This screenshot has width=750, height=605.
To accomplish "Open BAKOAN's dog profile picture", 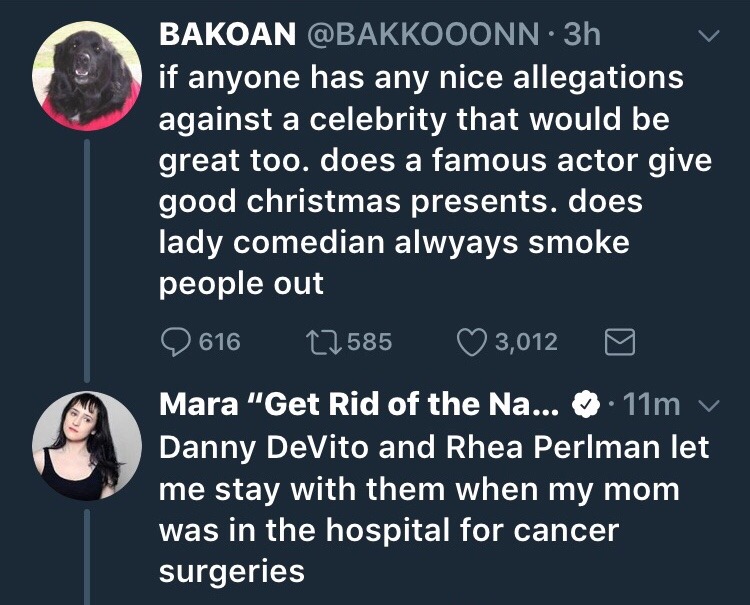I will click(87, 77).
